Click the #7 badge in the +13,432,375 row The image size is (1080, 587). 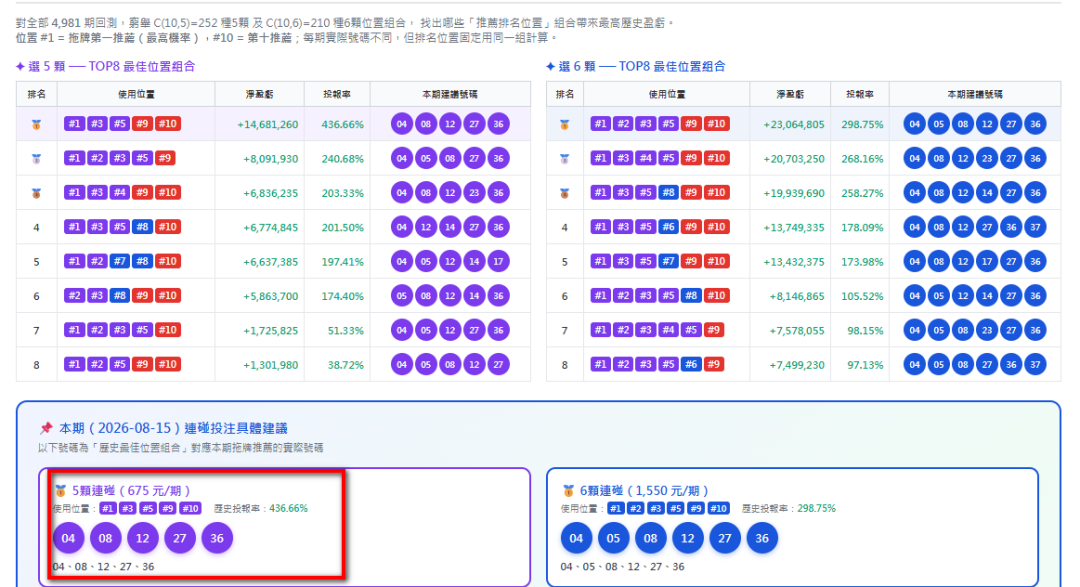668,261
